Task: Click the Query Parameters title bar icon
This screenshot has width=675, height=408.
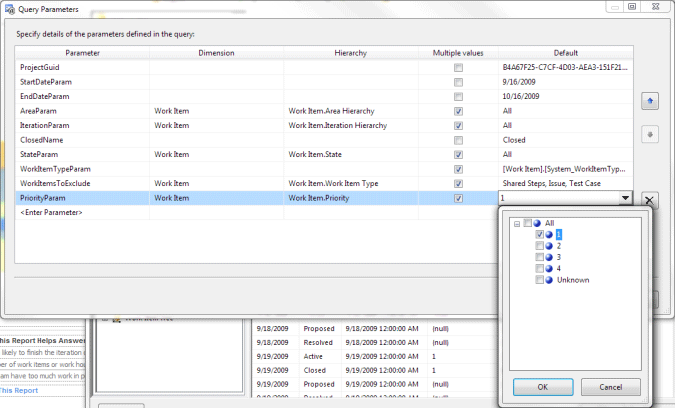Action: click(x=10, y=9)
